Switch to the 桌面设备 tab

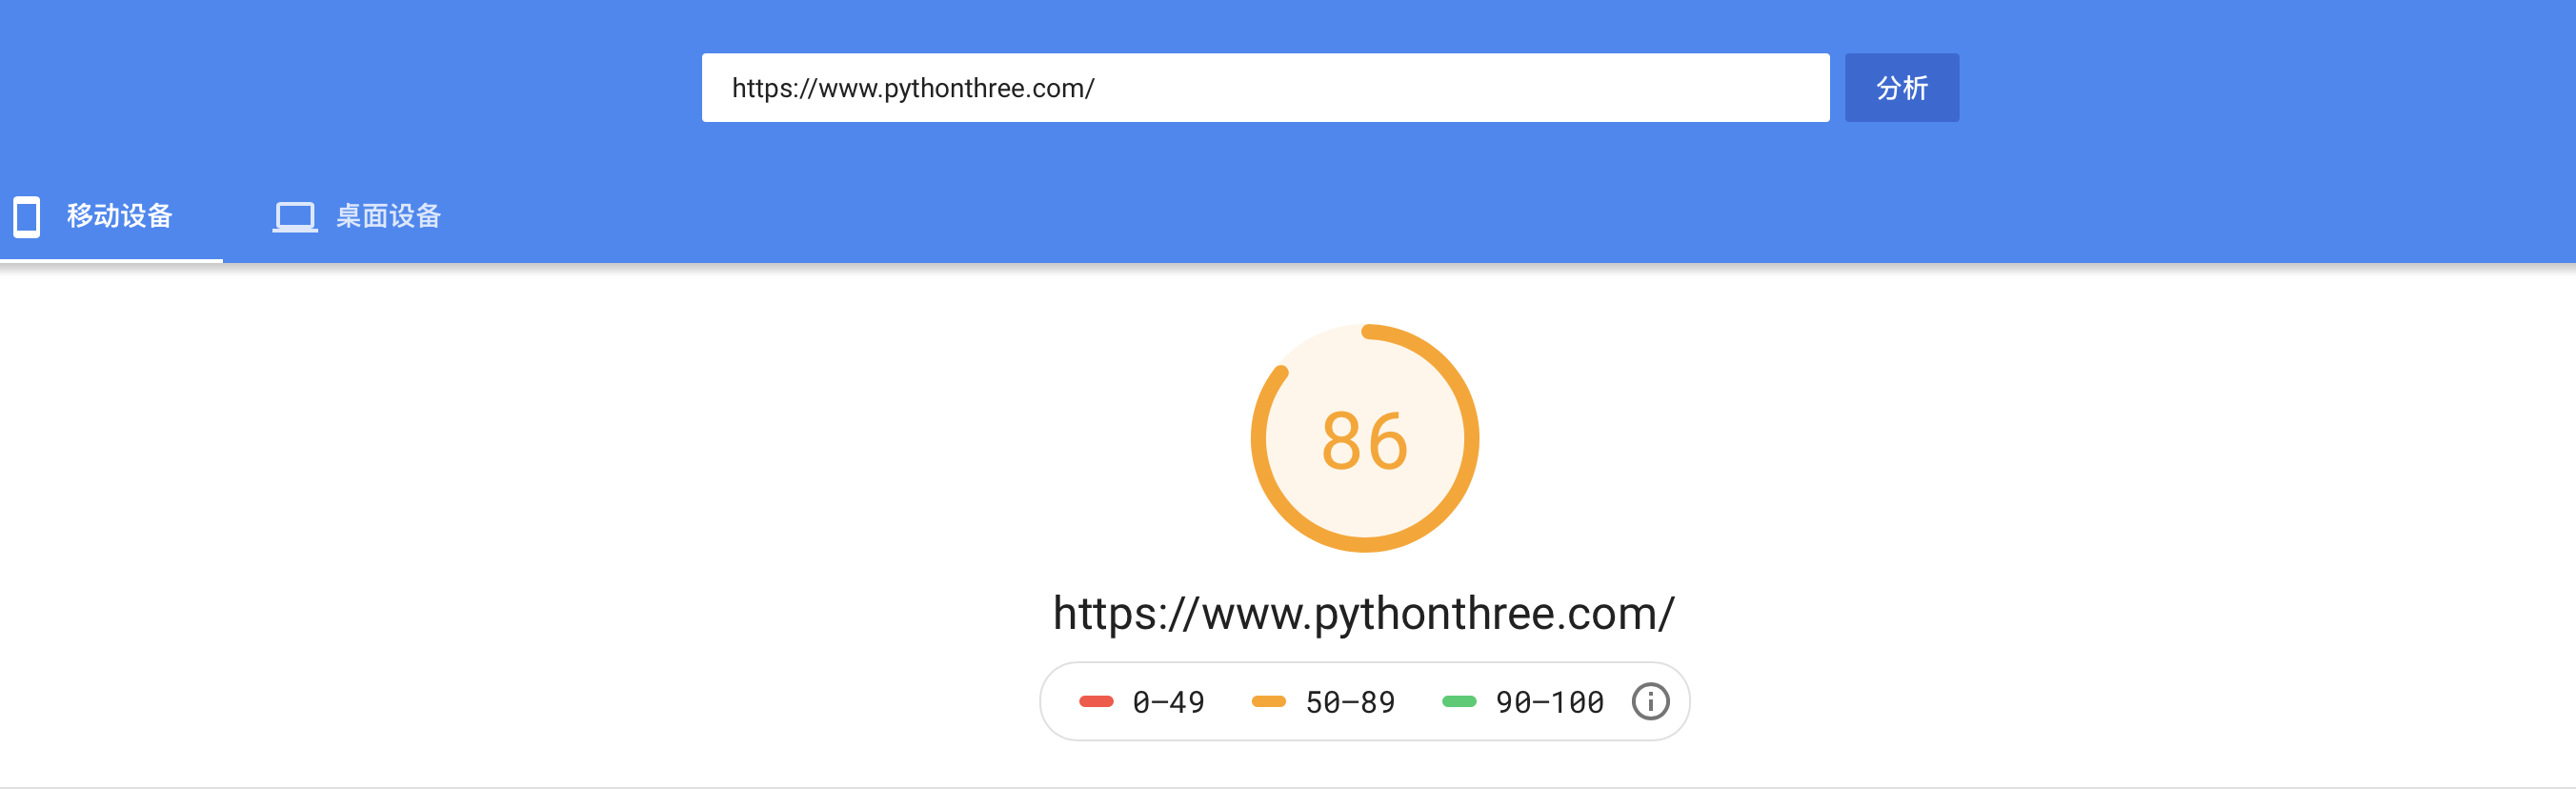tap(388, 216)
